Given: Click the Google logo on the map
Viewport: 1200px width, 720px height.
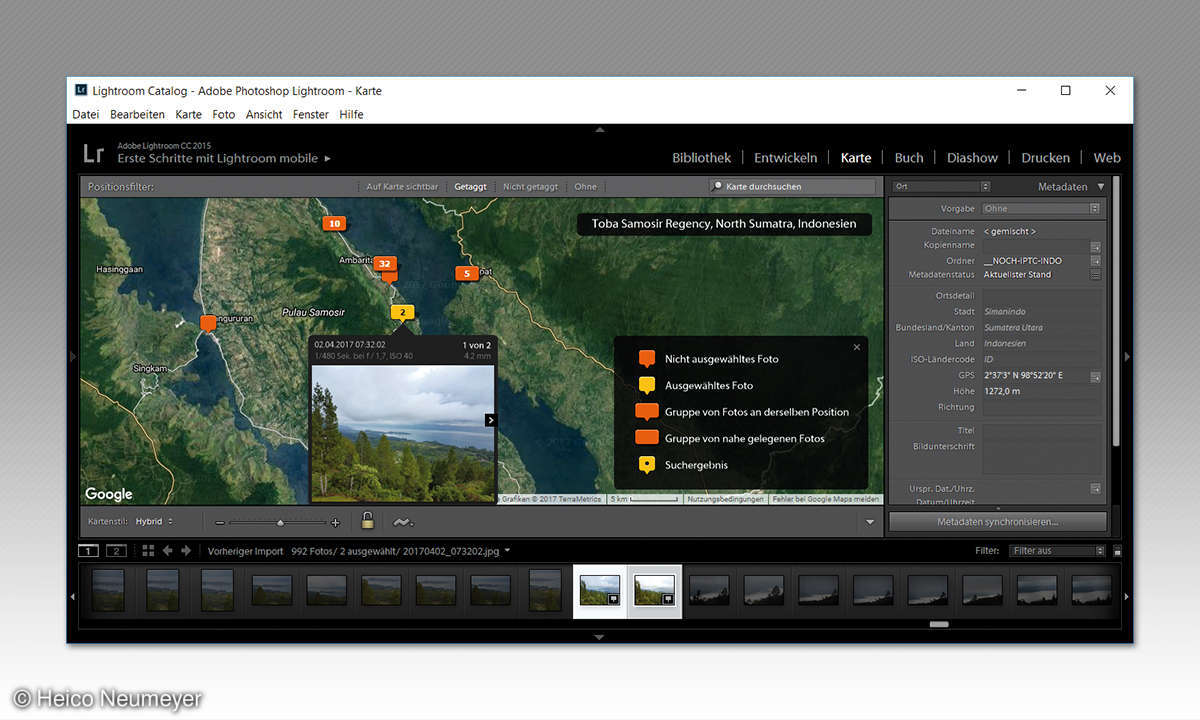Looking at the screenshot, I should pyautogui.click(x=109, y=494).
